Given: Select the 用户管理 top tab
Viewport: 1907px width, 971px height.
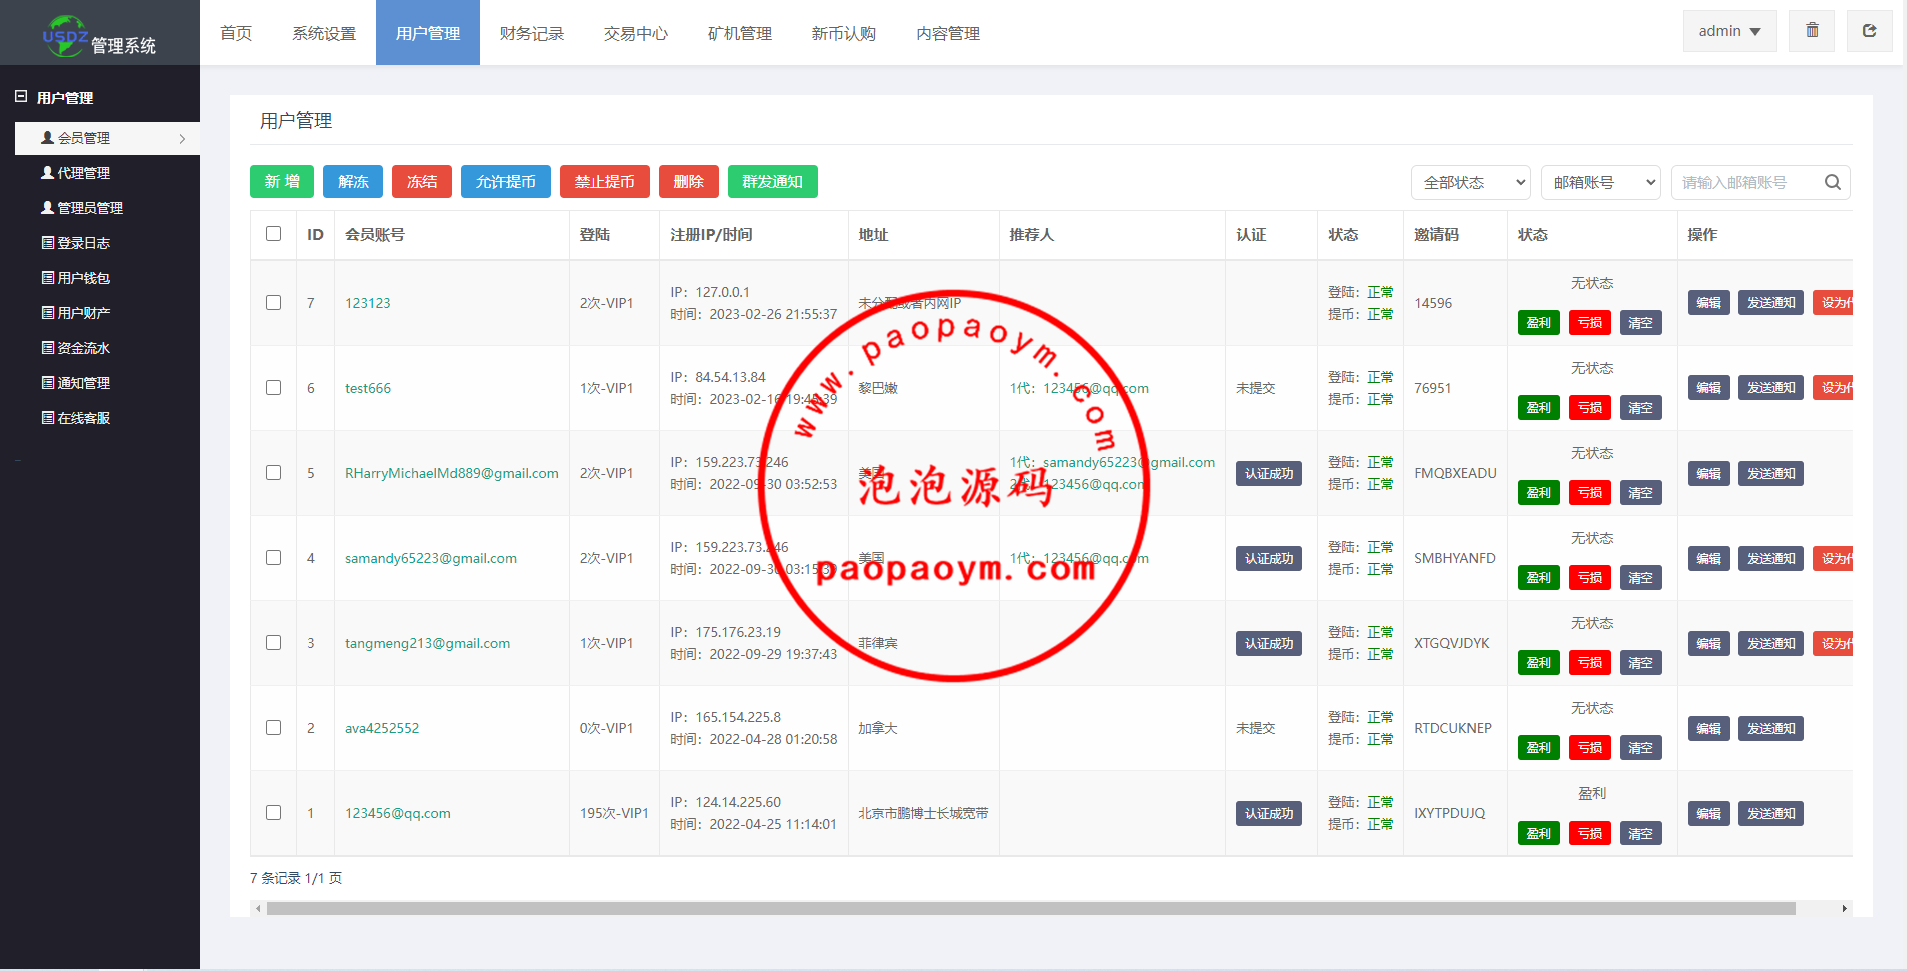Looking at the screenshot, I should (428, 33).
